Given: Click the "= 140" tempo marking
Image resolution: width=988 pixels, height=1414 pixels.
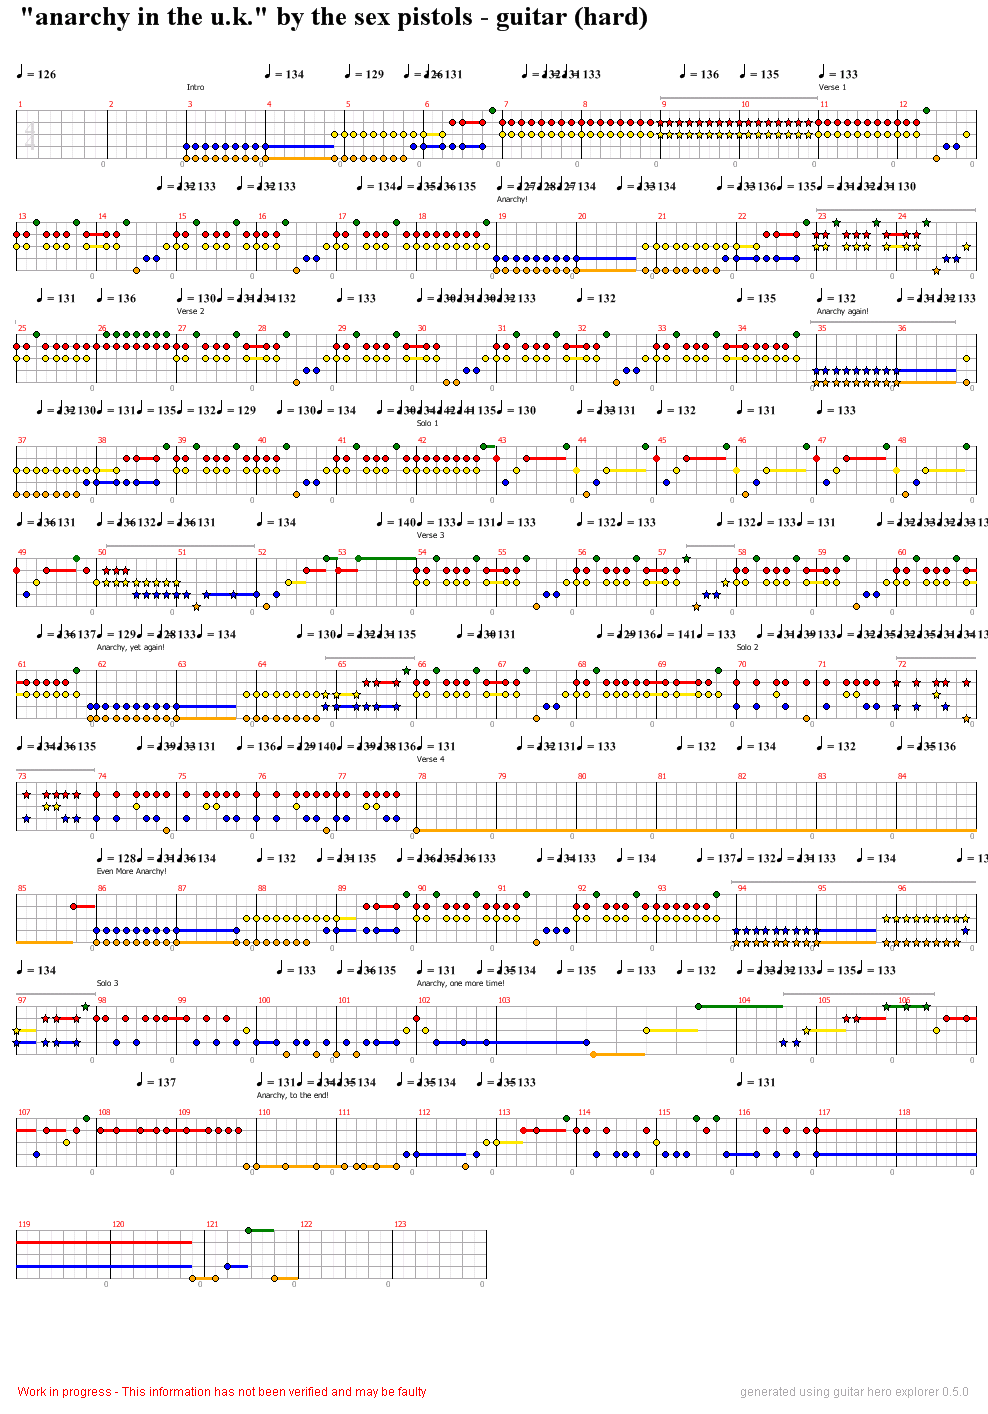Looking at the screenshot, I should click(x=396, y=522).
